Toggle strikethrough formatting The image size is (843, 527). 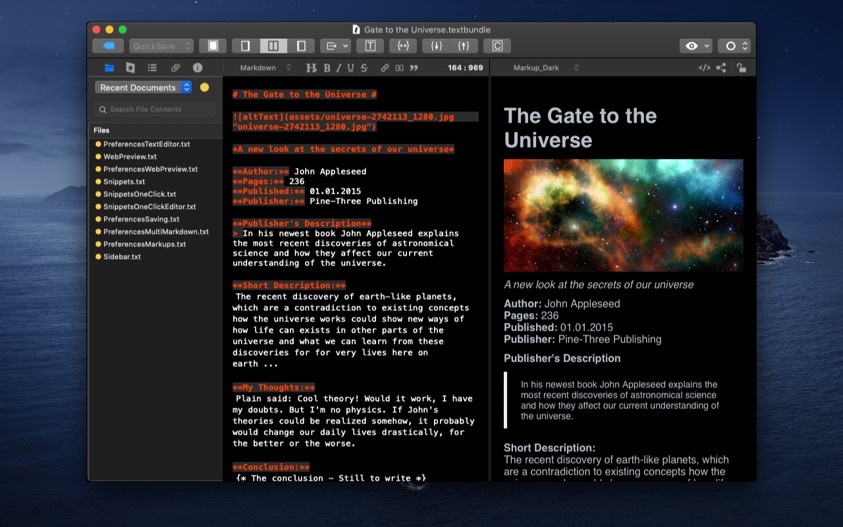[364, 68]
